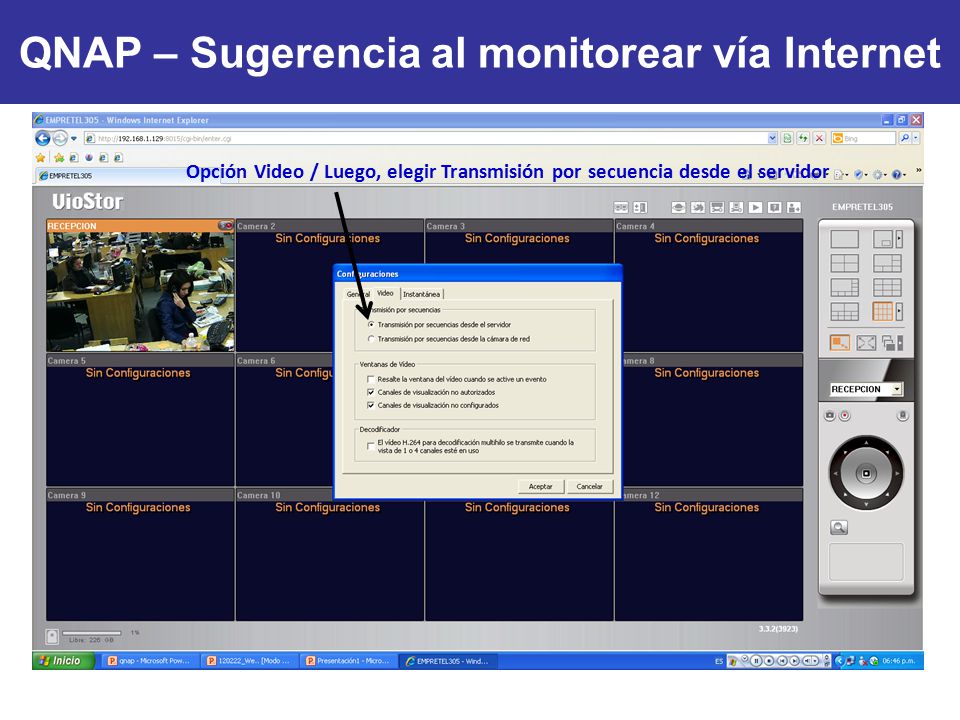Open recent pages dropdown arrow

click(x=74, y=138)
